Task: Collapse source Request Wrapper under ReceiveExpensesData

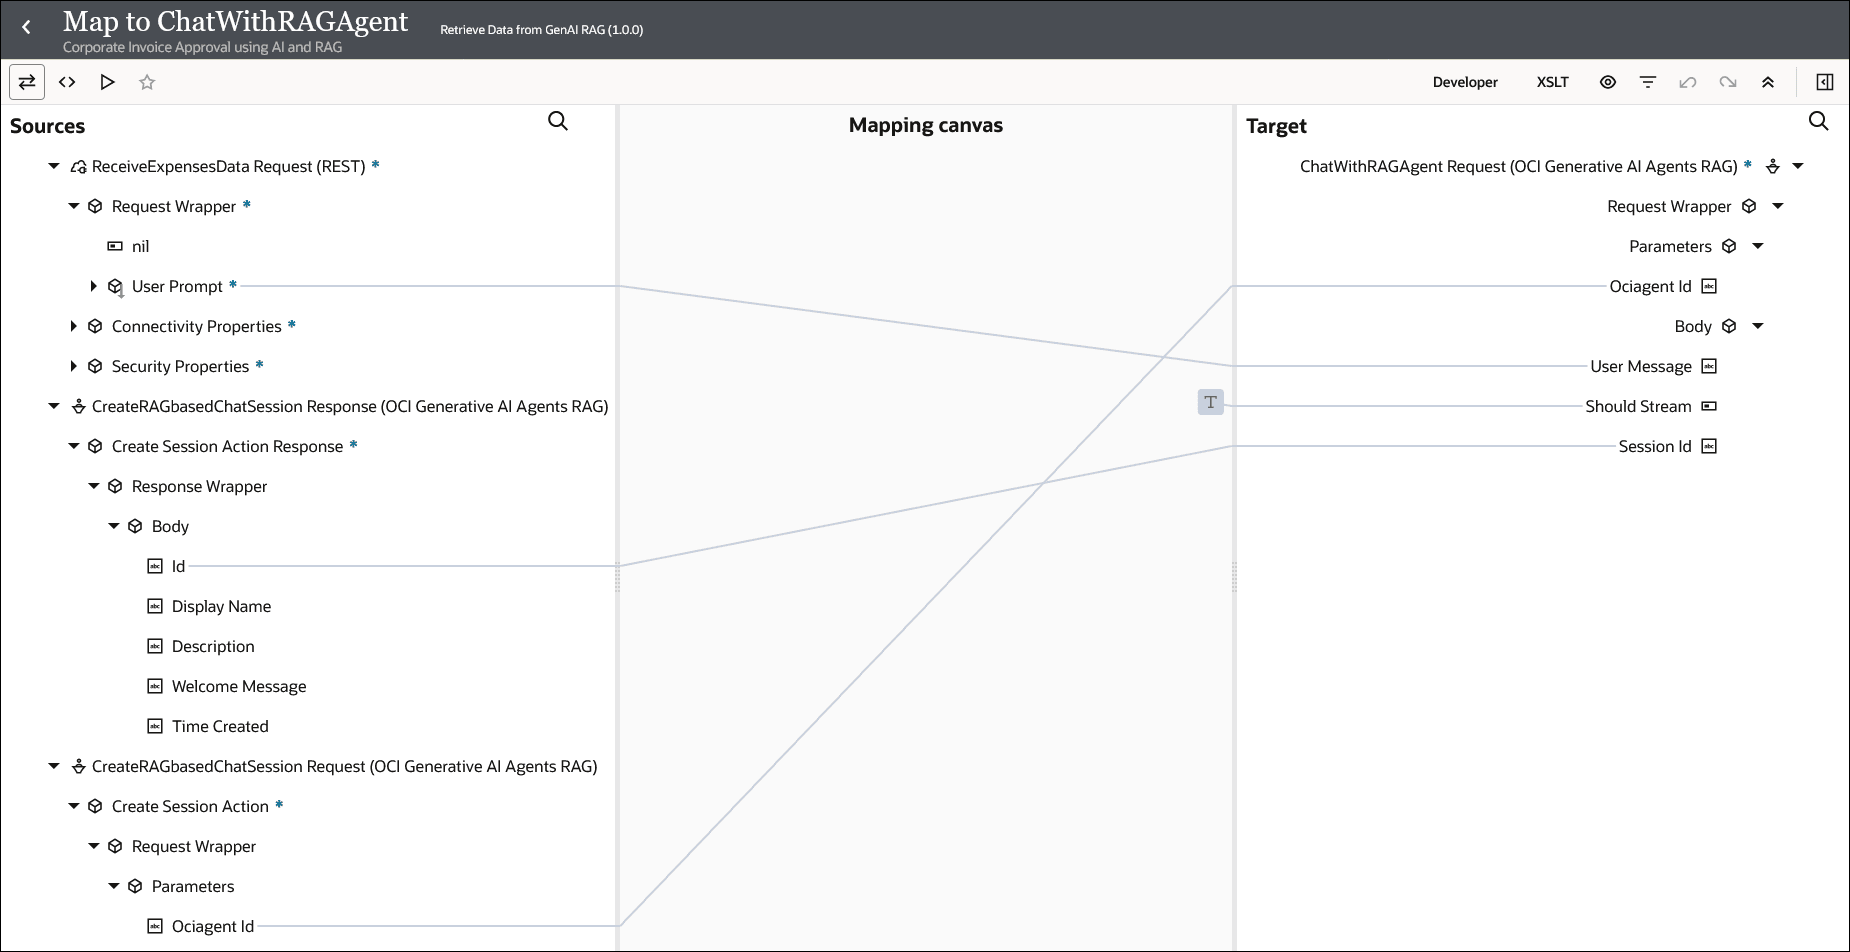Action: 74,206
